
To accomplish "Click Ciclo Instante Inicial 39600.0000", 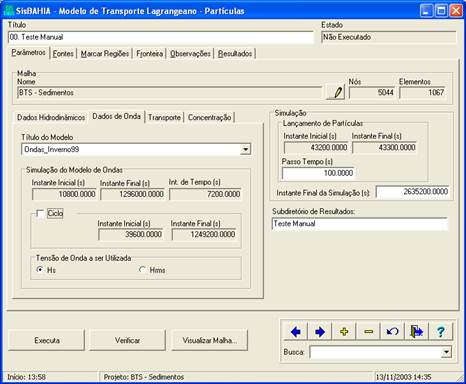I will (131, 234).
